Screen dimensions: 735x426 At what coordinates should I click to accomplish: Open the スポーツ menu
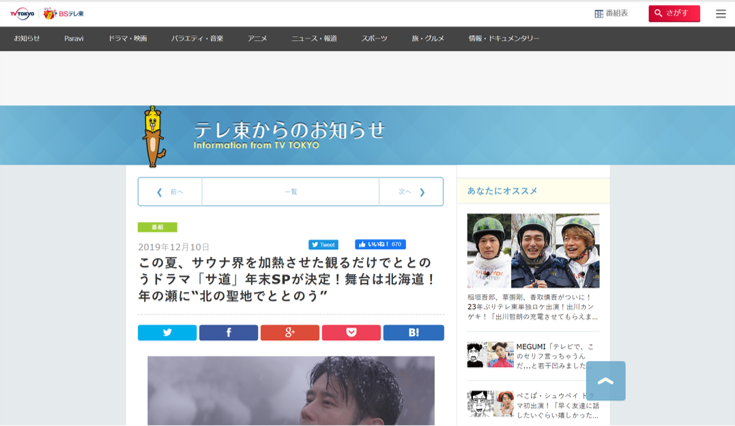click(374, 38)
